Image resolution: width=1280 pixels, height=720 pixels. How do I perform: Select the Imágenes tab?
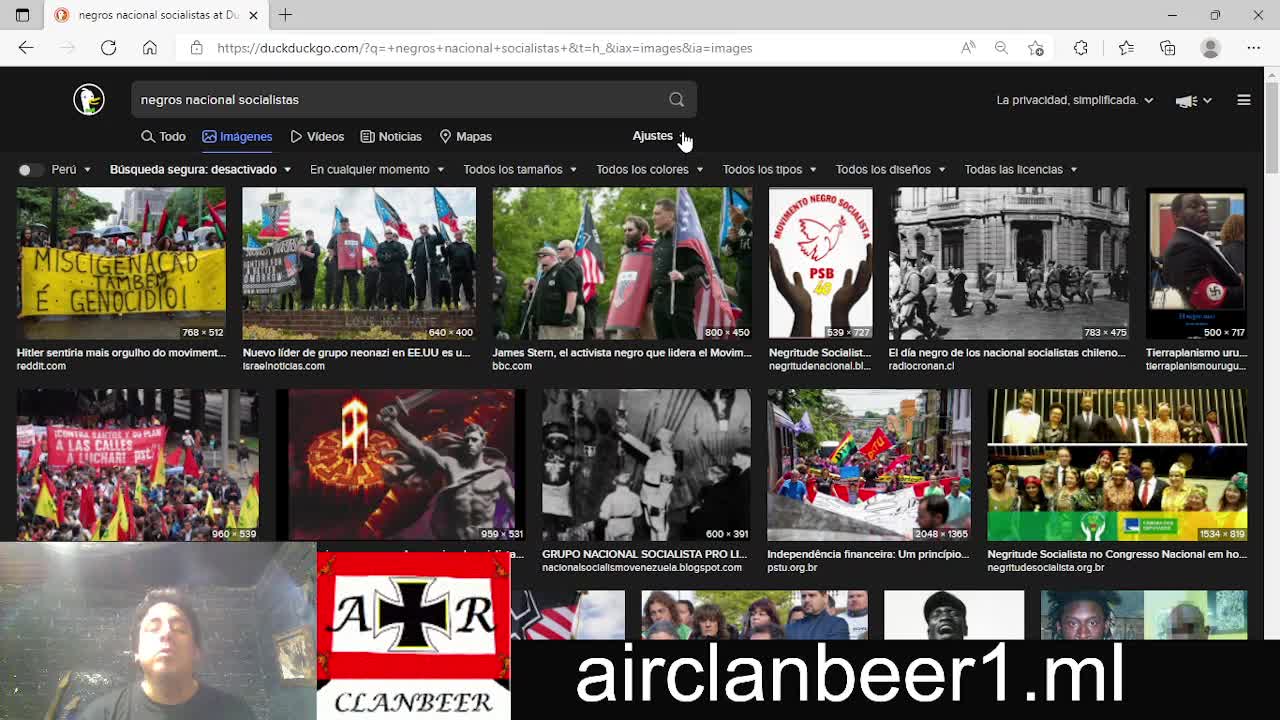[237, 137]
